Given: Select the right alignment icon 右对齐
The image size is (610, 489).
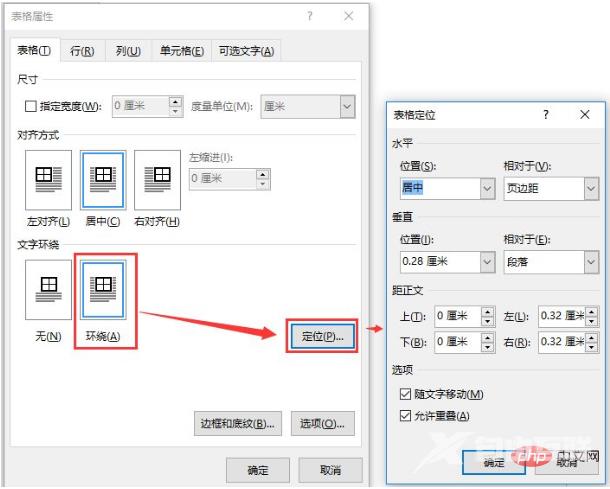Looking at the screenshot, I should [x=157, y=181].
